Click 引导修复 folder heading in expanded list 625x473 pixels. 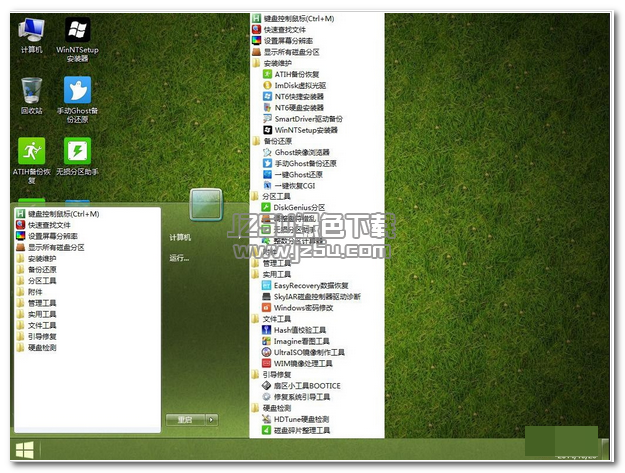coord(271,375)
